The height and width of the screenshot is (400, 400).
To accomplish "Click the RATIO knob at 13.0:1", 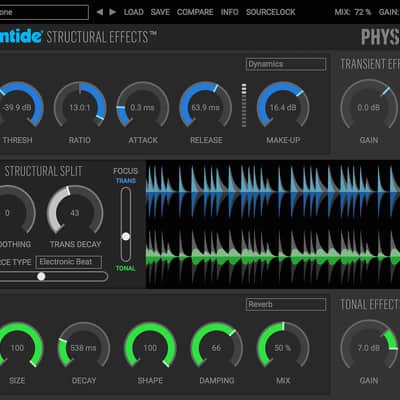I will click(x=80, y=105).
